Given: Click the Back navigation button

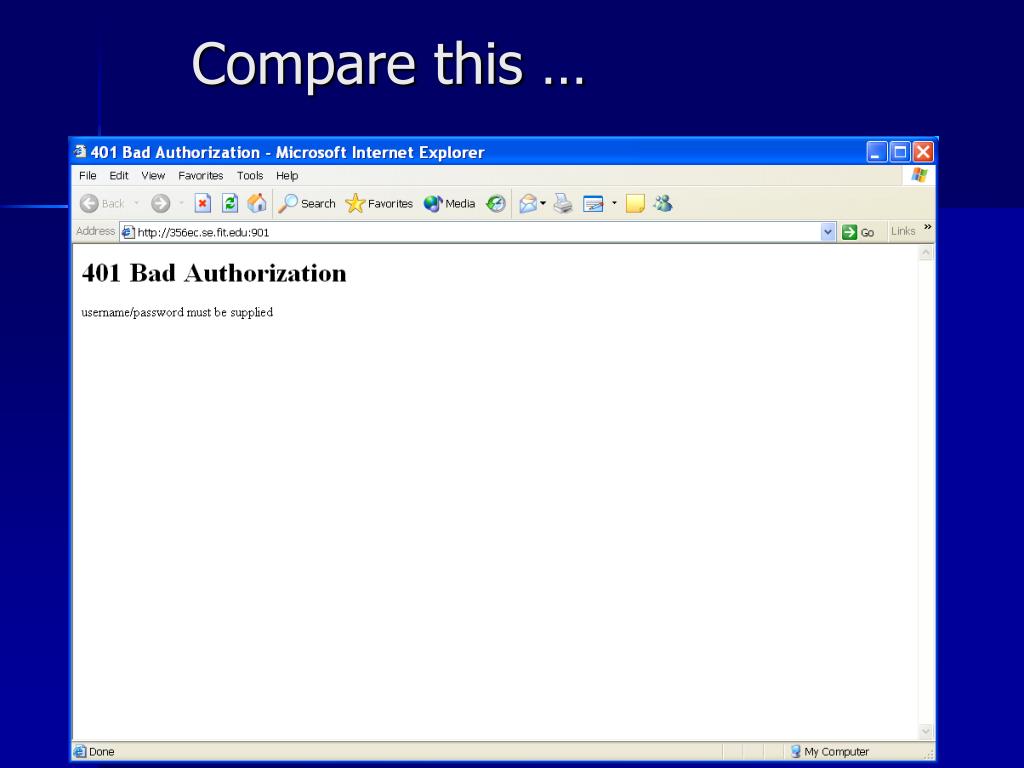Looking at the screenshot, I should point(102,204).
